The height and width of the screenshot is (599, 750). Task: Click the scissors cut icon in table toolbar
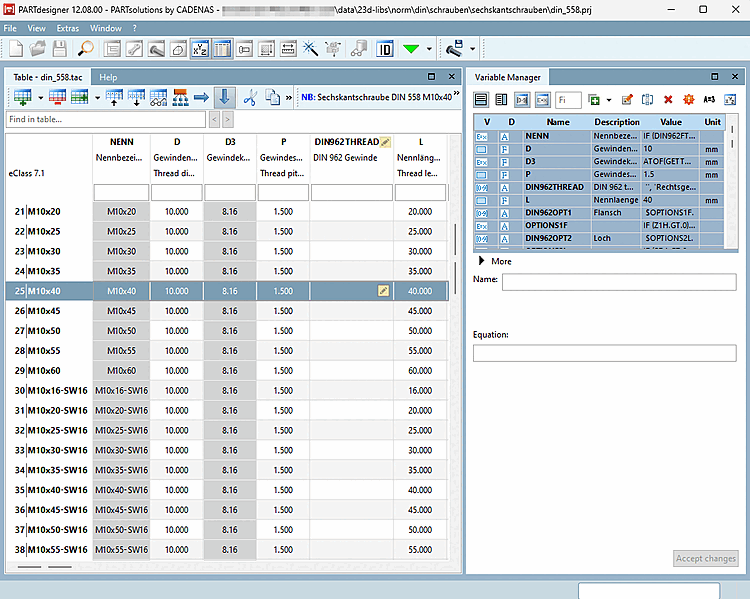pos(249,97)
